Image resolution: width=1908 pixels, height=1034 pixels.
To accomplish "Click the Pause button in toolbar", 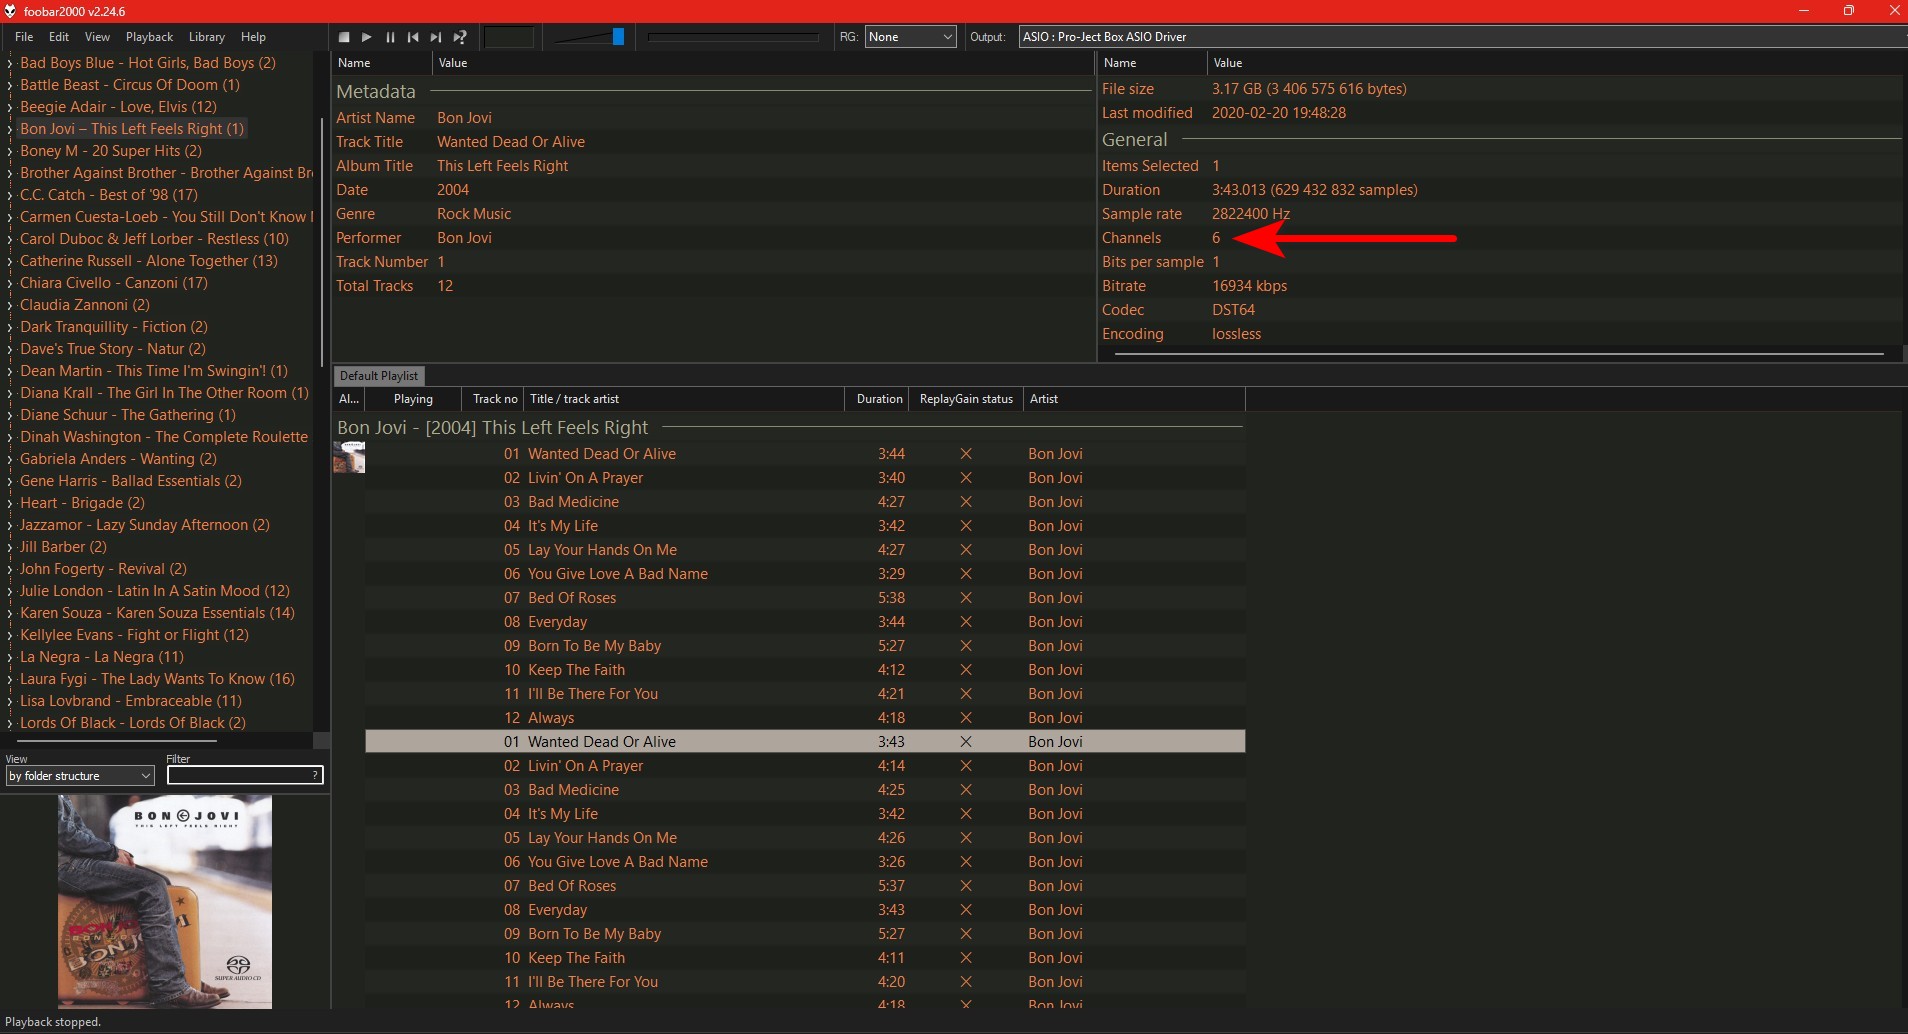I will 390,37.
